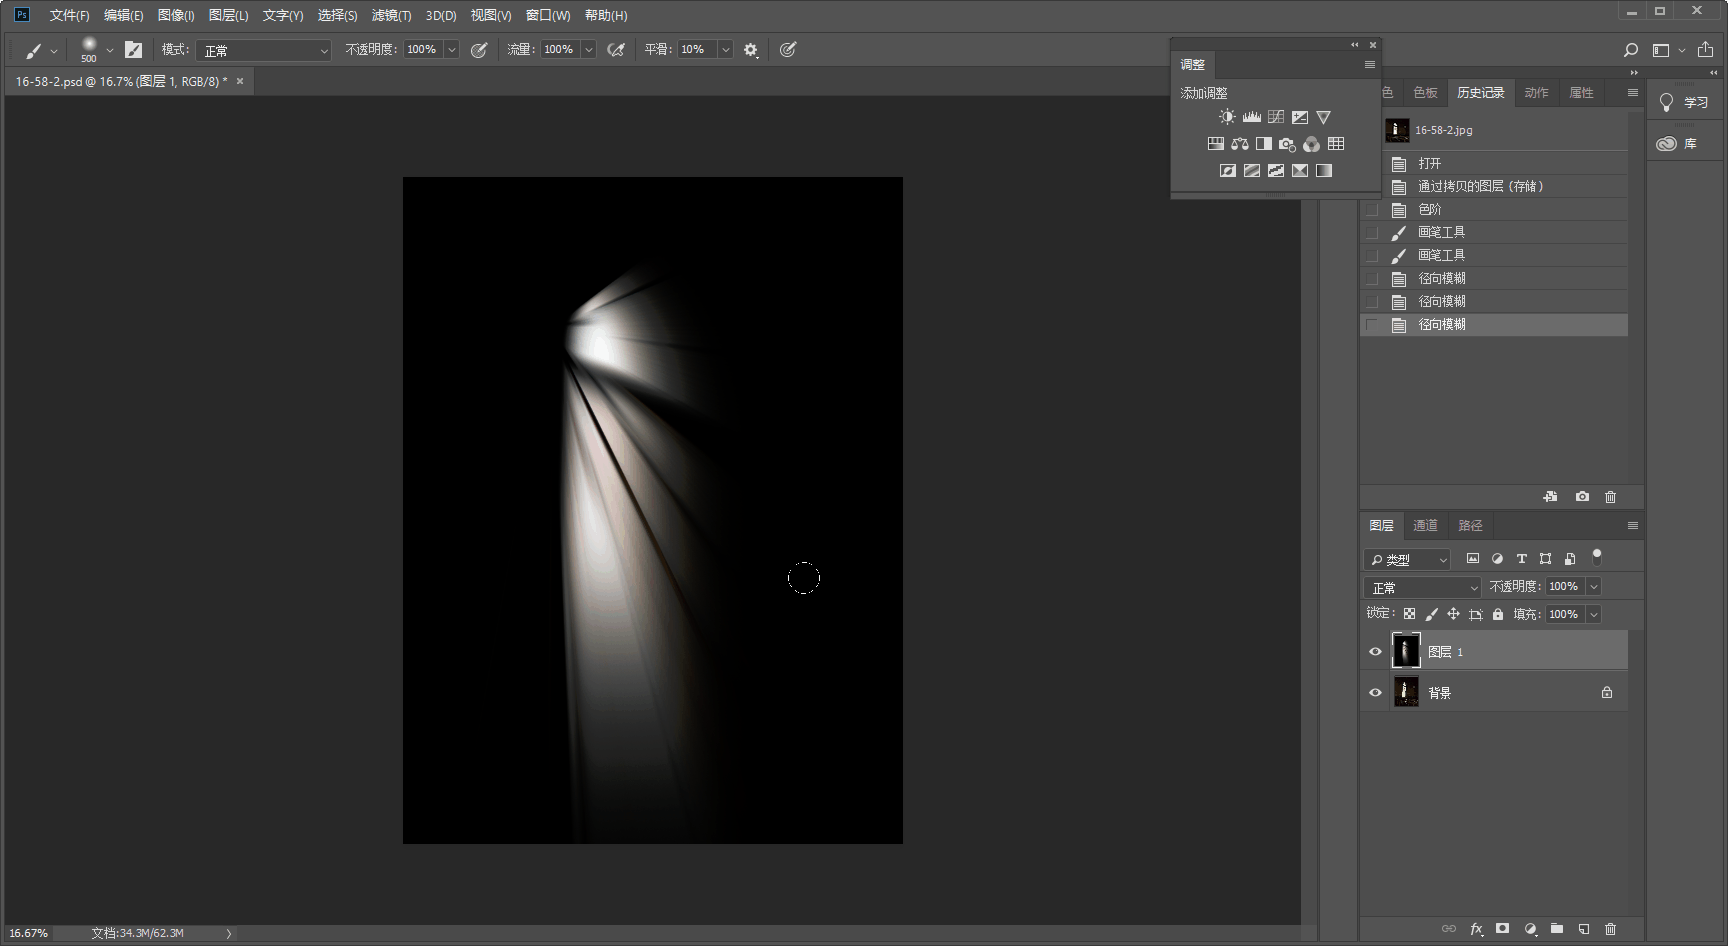The height and width of the screenshot is (946, 1728).
Task: Open the 滤镜 menu
Action: pyautogui.click(x=391, y=15)
